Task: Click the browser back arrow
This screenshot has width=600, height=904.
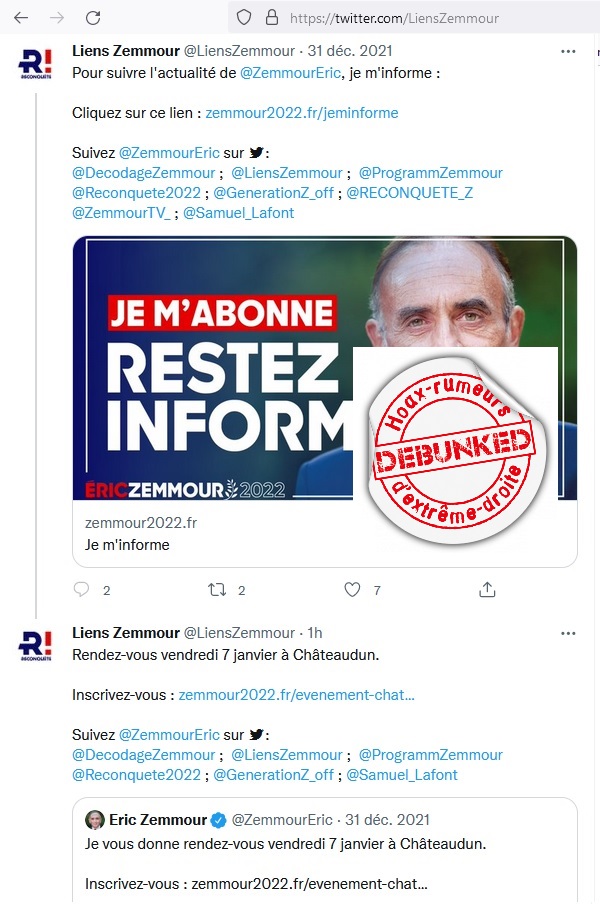Action: point(21,18)
